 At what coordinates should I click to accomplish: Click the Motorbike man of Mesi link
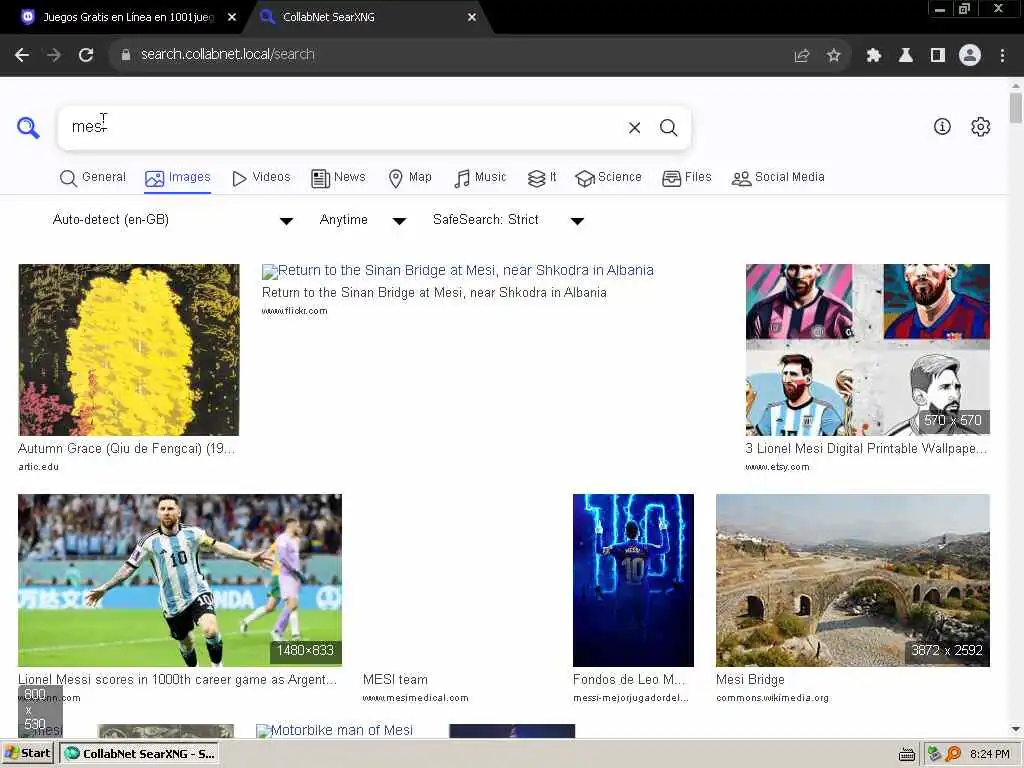pos(334,730)
